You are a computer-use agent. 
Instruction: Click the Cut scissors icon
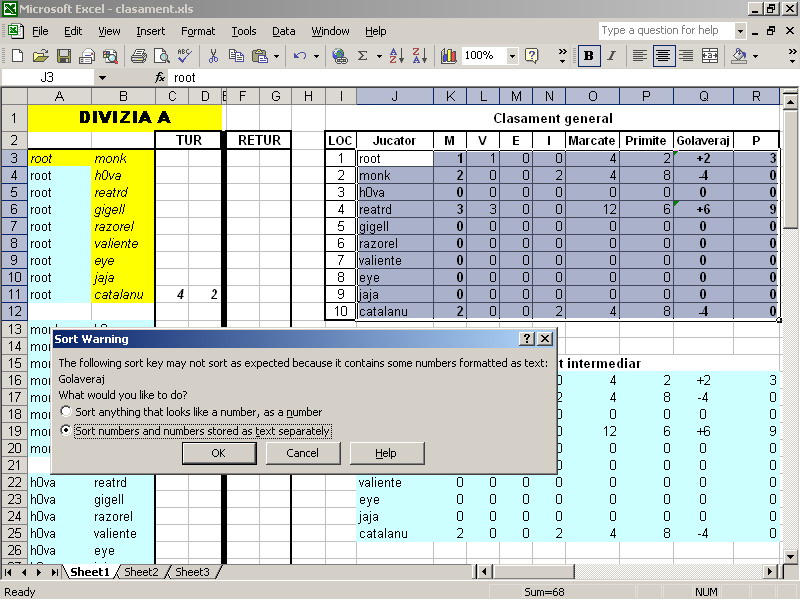(213, 56)
